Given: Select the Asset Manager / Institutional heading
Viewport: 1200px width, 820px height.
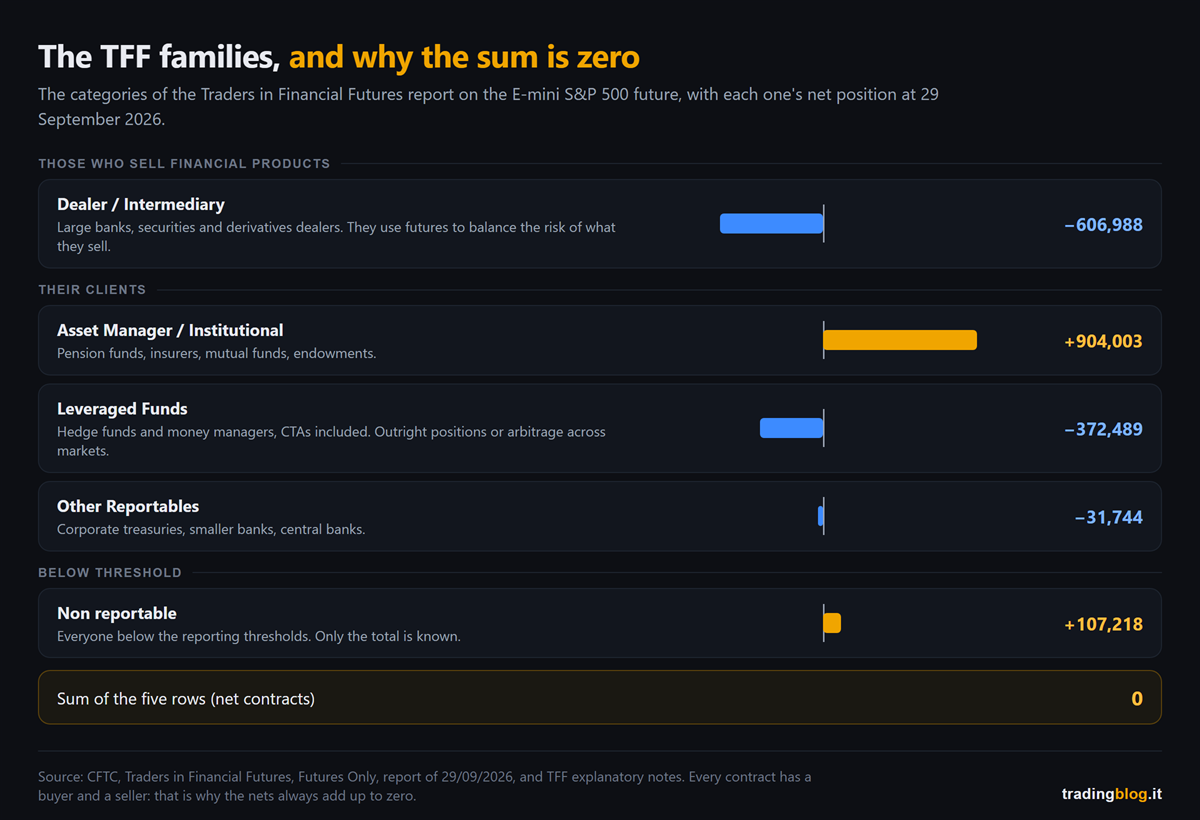Looking at the screenshot, I should click(170, 330).
